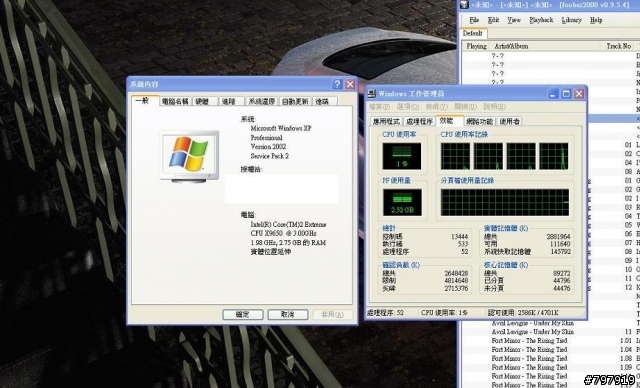Screen dimensions: 640x388
Task: Click status bar entry CPU 使用率: 1%
Action: (x=444, y=313)
